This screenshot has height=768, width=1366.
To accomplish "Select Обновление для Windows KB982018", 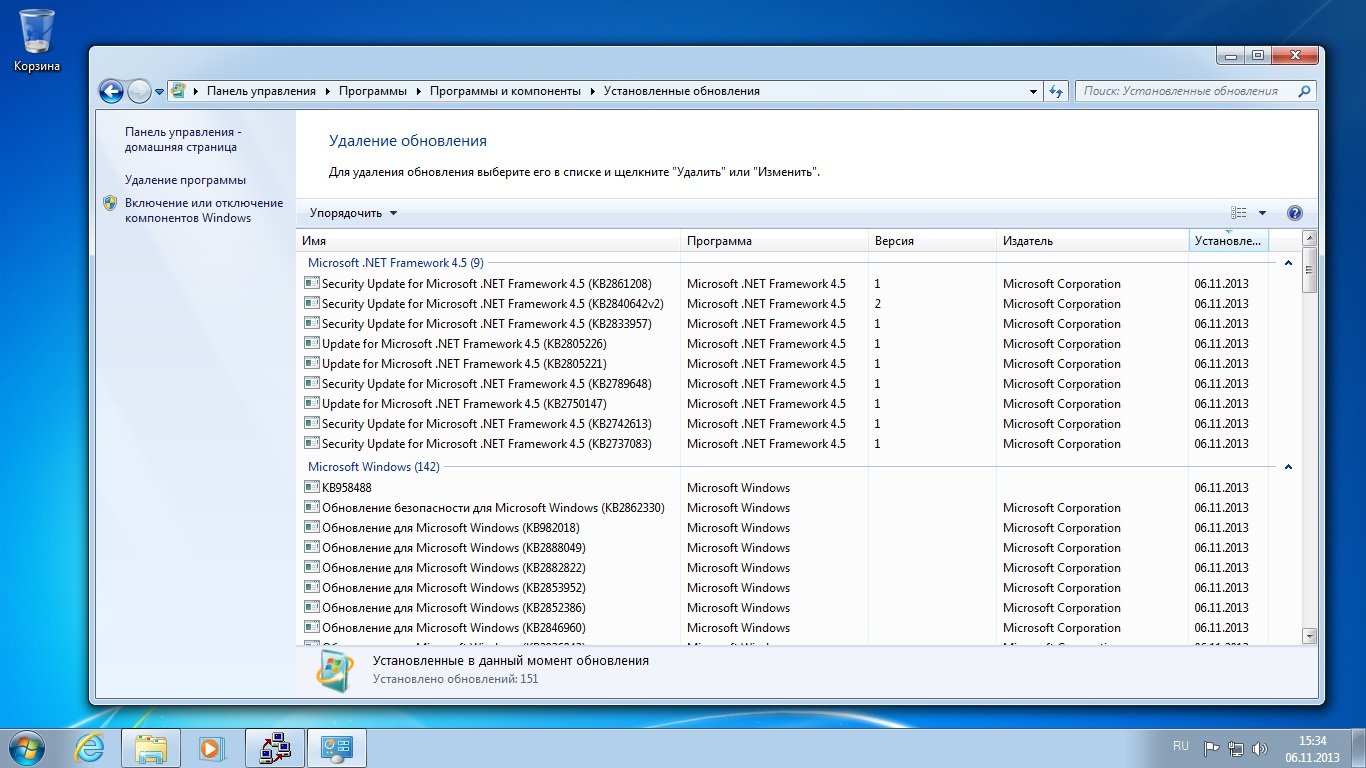I will 783,528.
